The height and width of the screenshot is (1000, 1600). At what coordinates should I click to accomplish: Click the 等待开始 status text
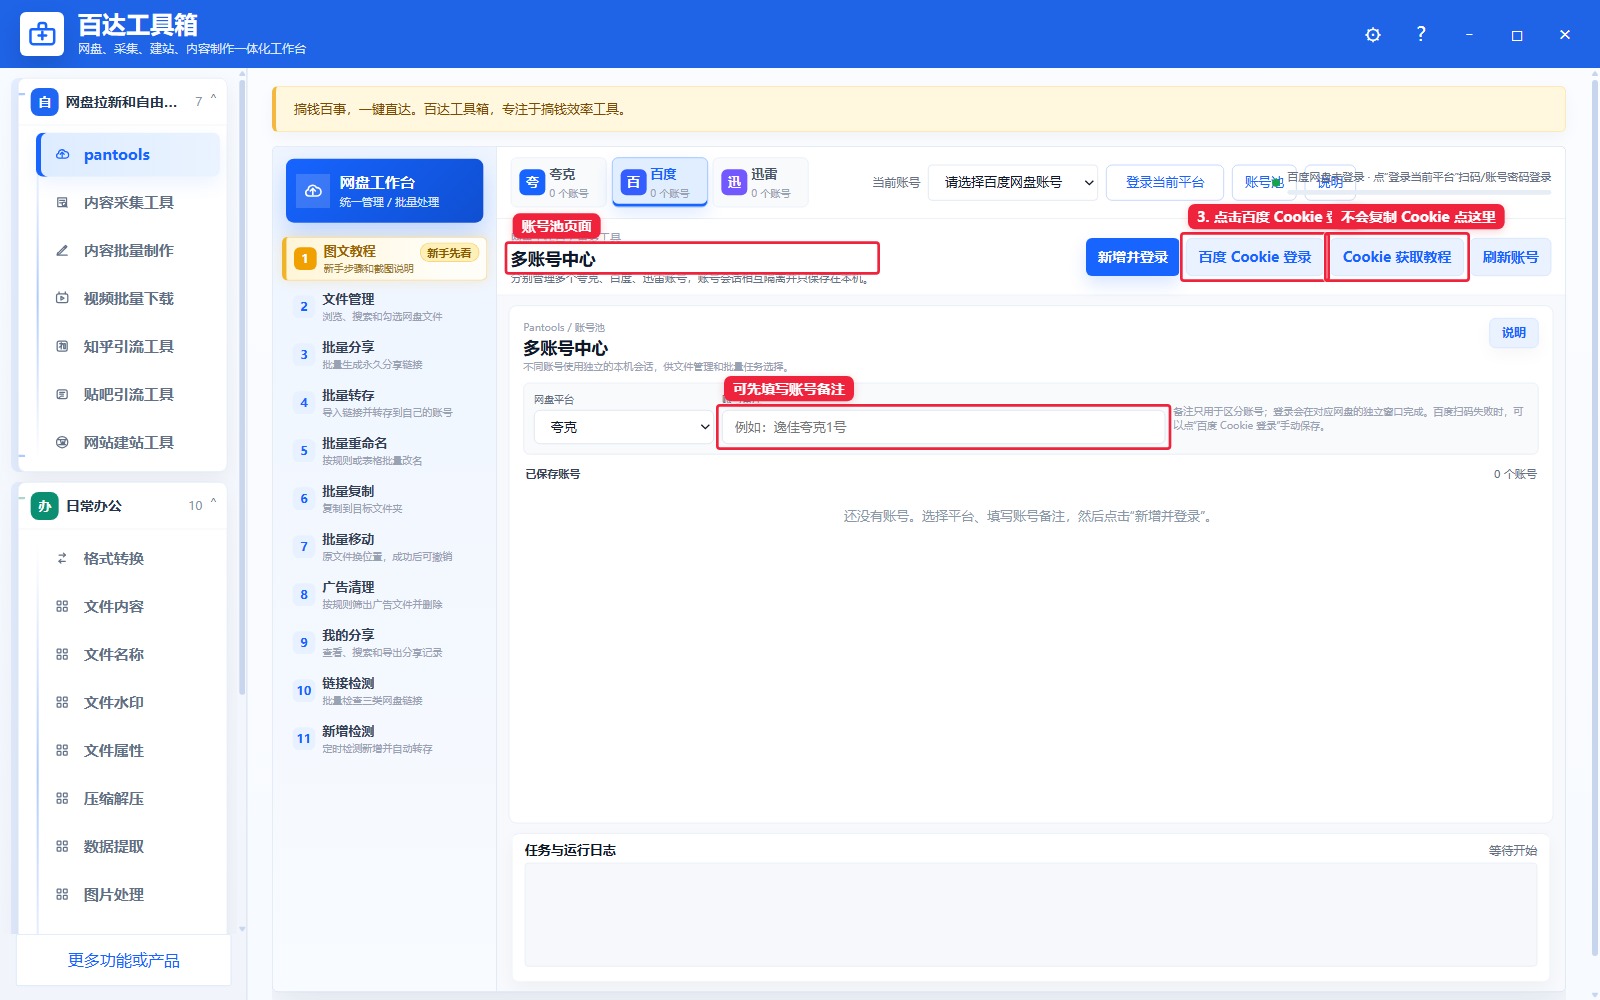click(x=1512, y=851)
